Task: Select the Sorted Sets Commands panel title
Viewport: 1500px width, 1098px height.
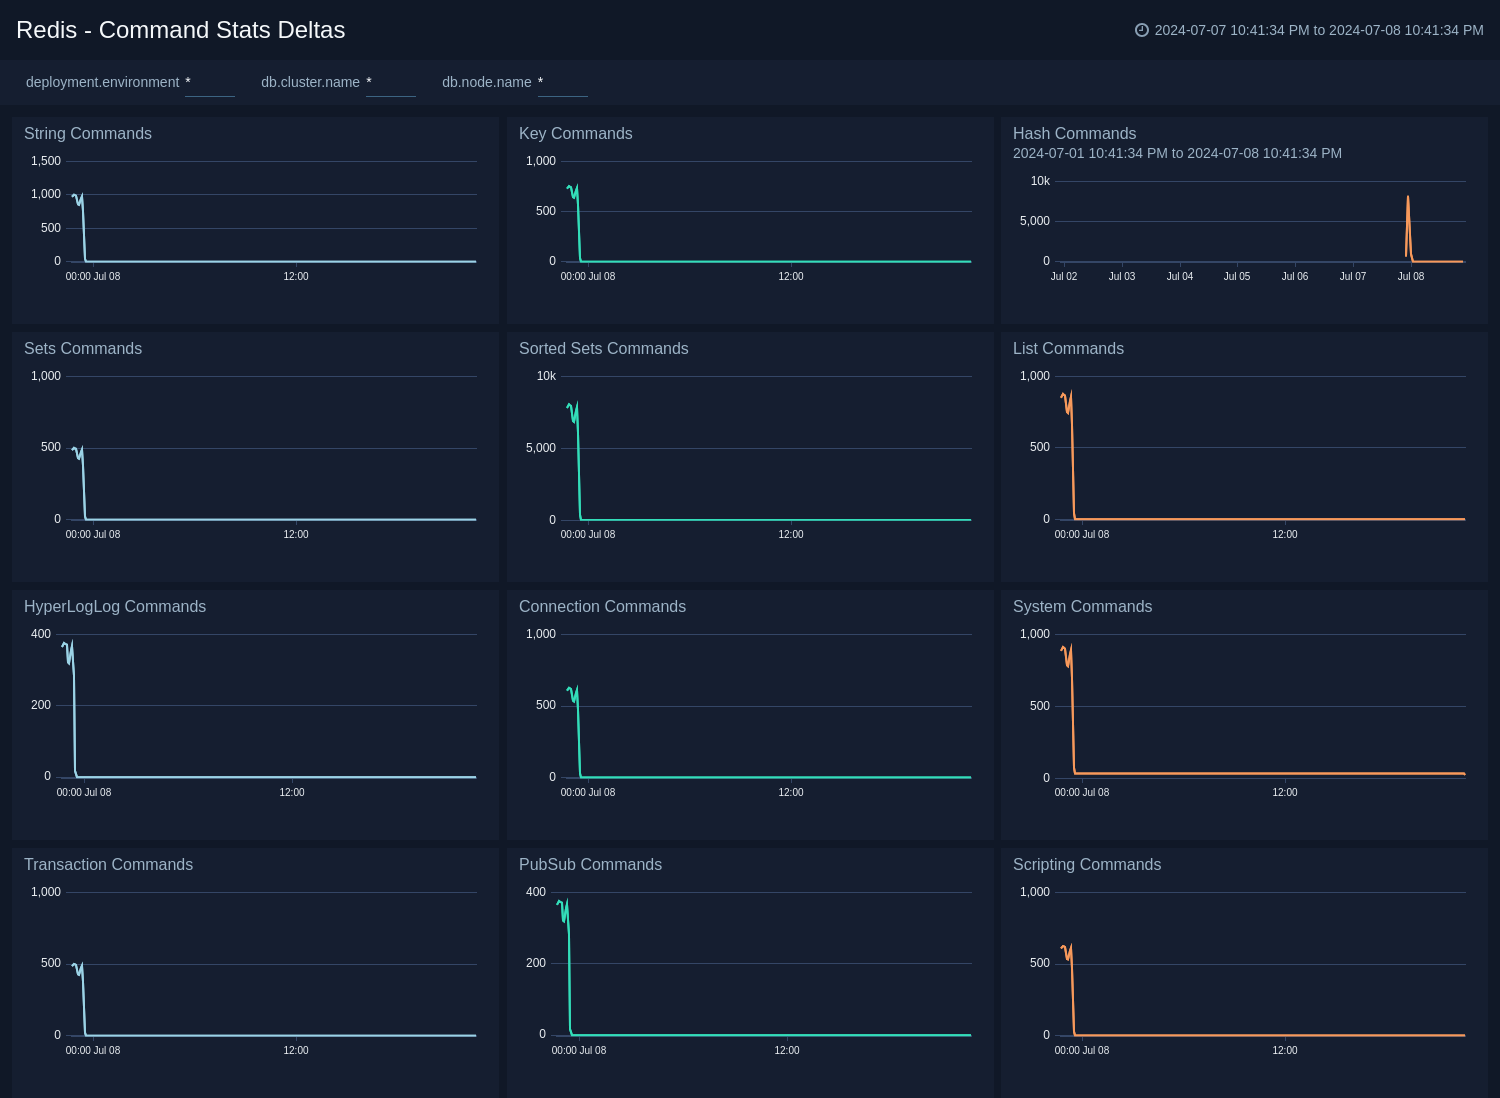Action: point(604,349)
